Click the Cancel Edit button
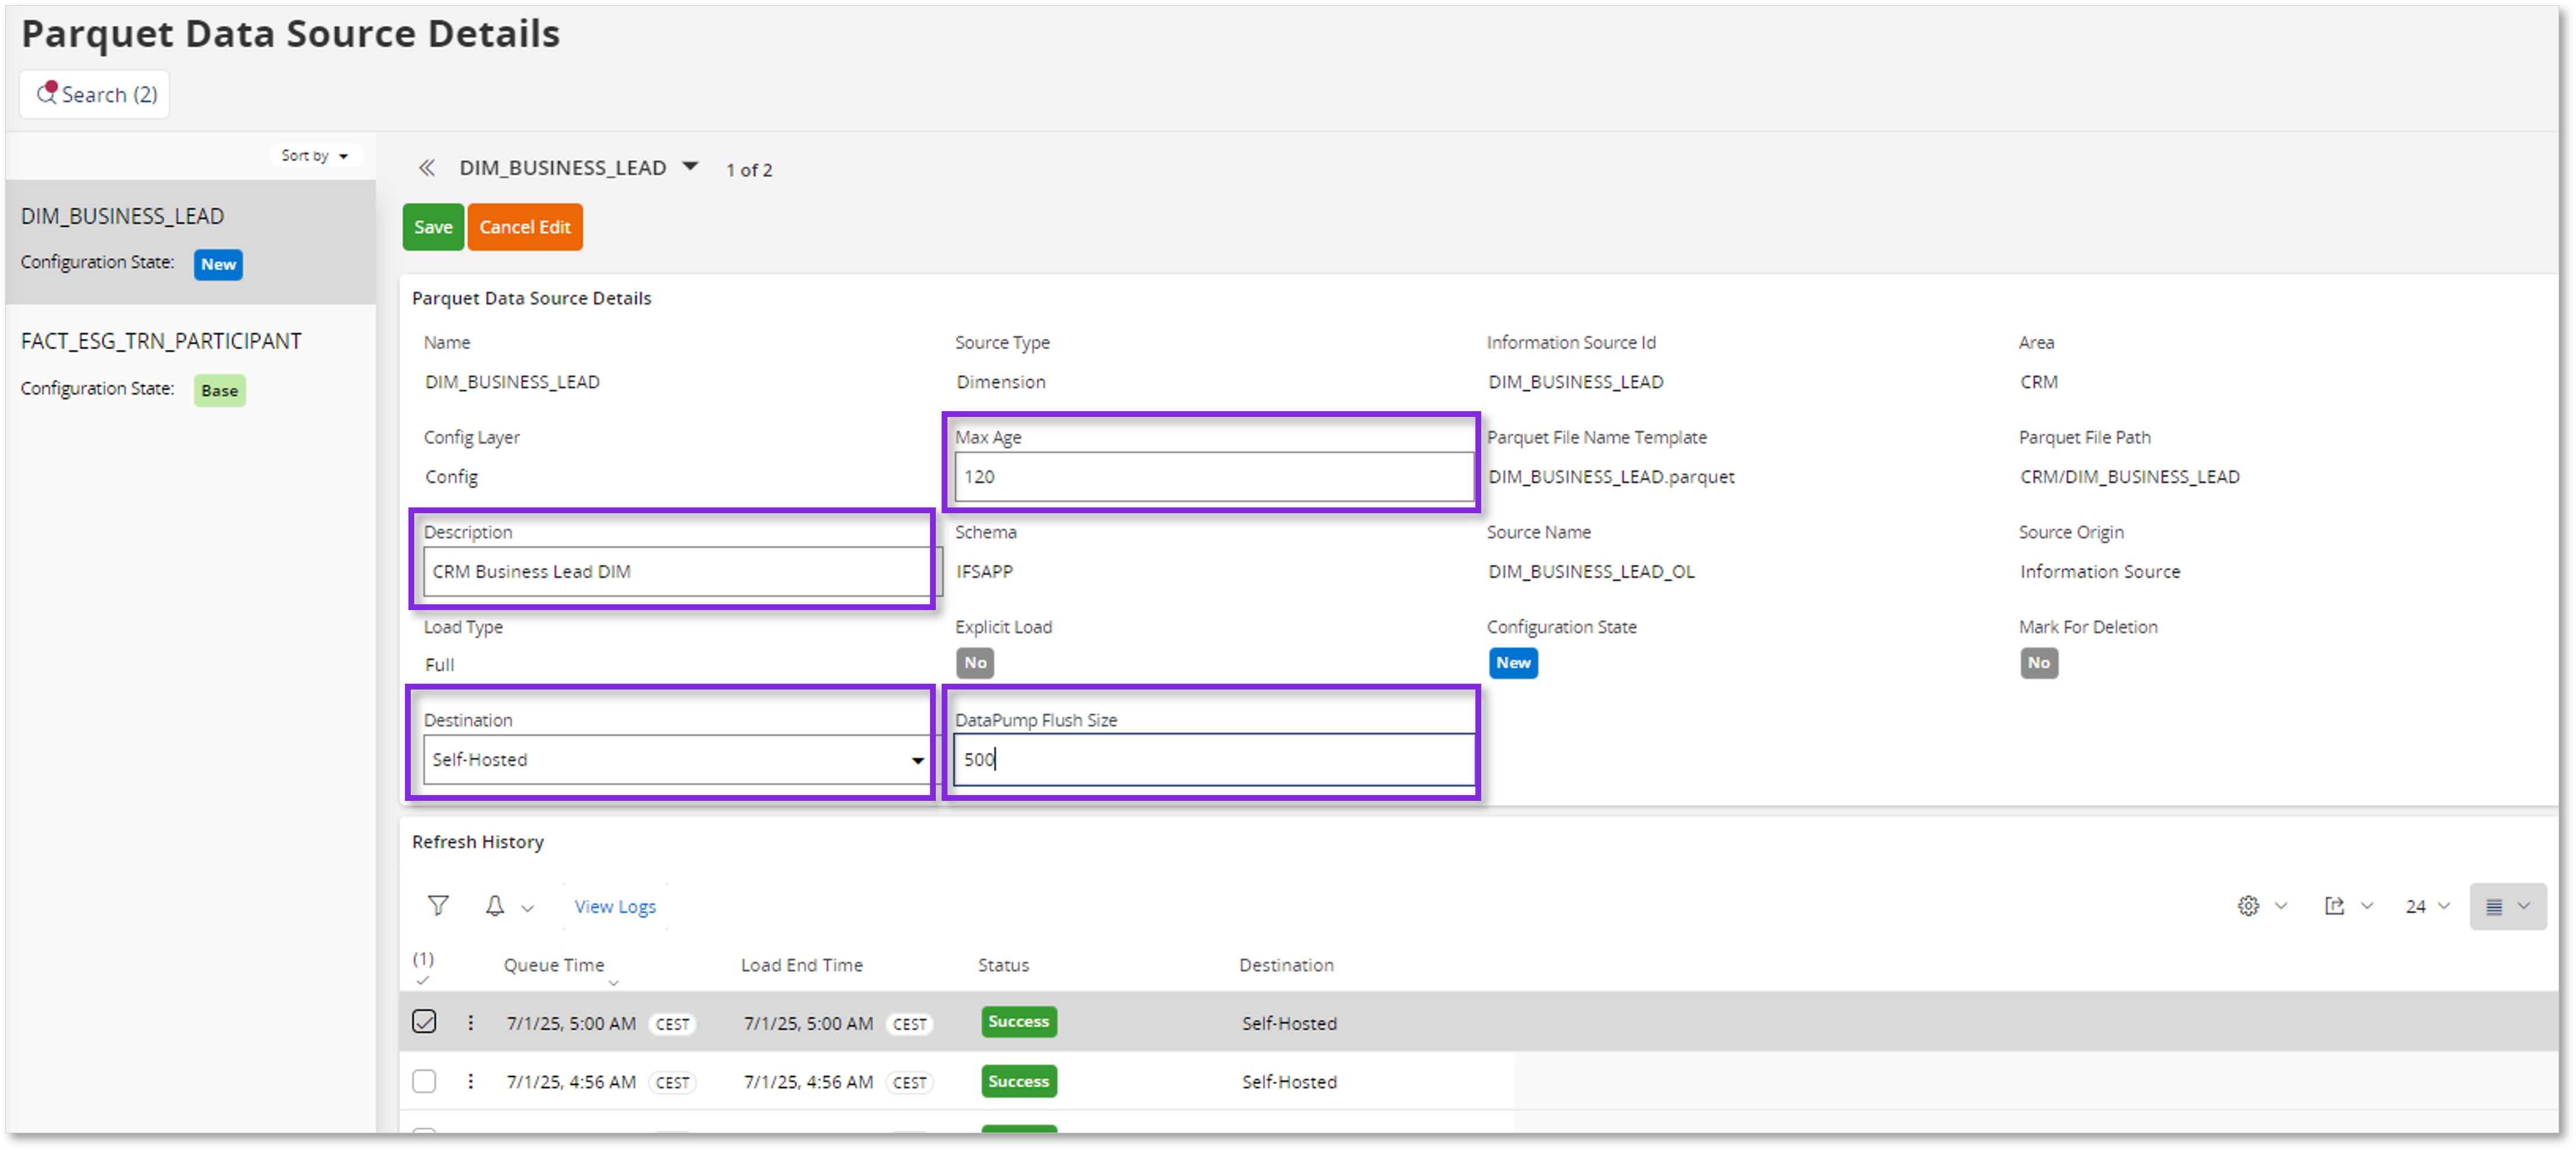This screenshot has width=2576, height=1150. pos(524,227)
